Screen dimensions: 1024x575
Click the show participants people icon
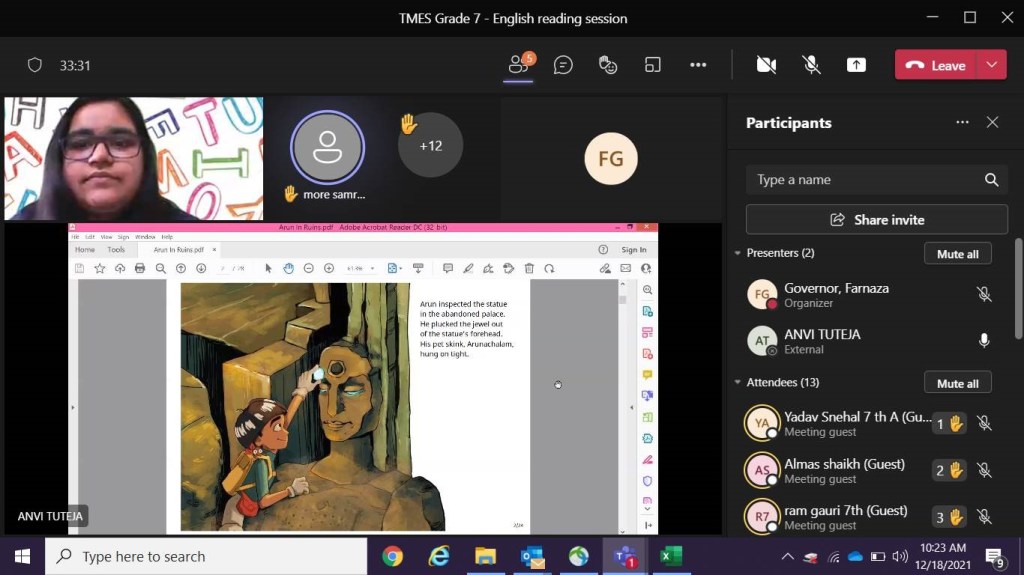click(x=518, y=65)
